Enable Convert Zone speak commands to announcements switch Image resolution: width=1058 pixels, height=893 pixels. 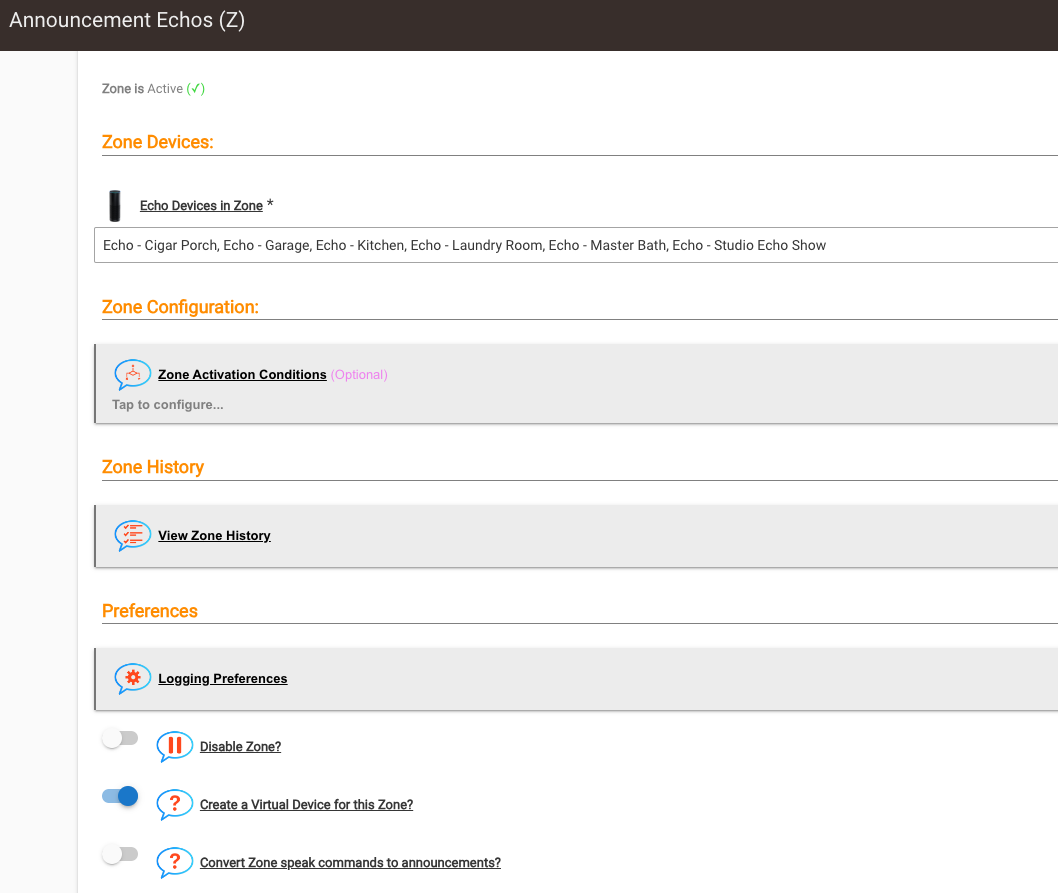click(x=120, y=855)
